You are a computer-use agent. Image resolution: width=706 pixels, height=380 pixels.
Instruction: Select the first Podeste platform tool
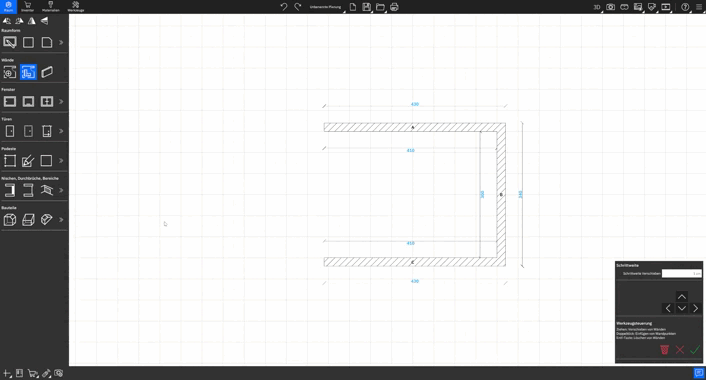9,161
